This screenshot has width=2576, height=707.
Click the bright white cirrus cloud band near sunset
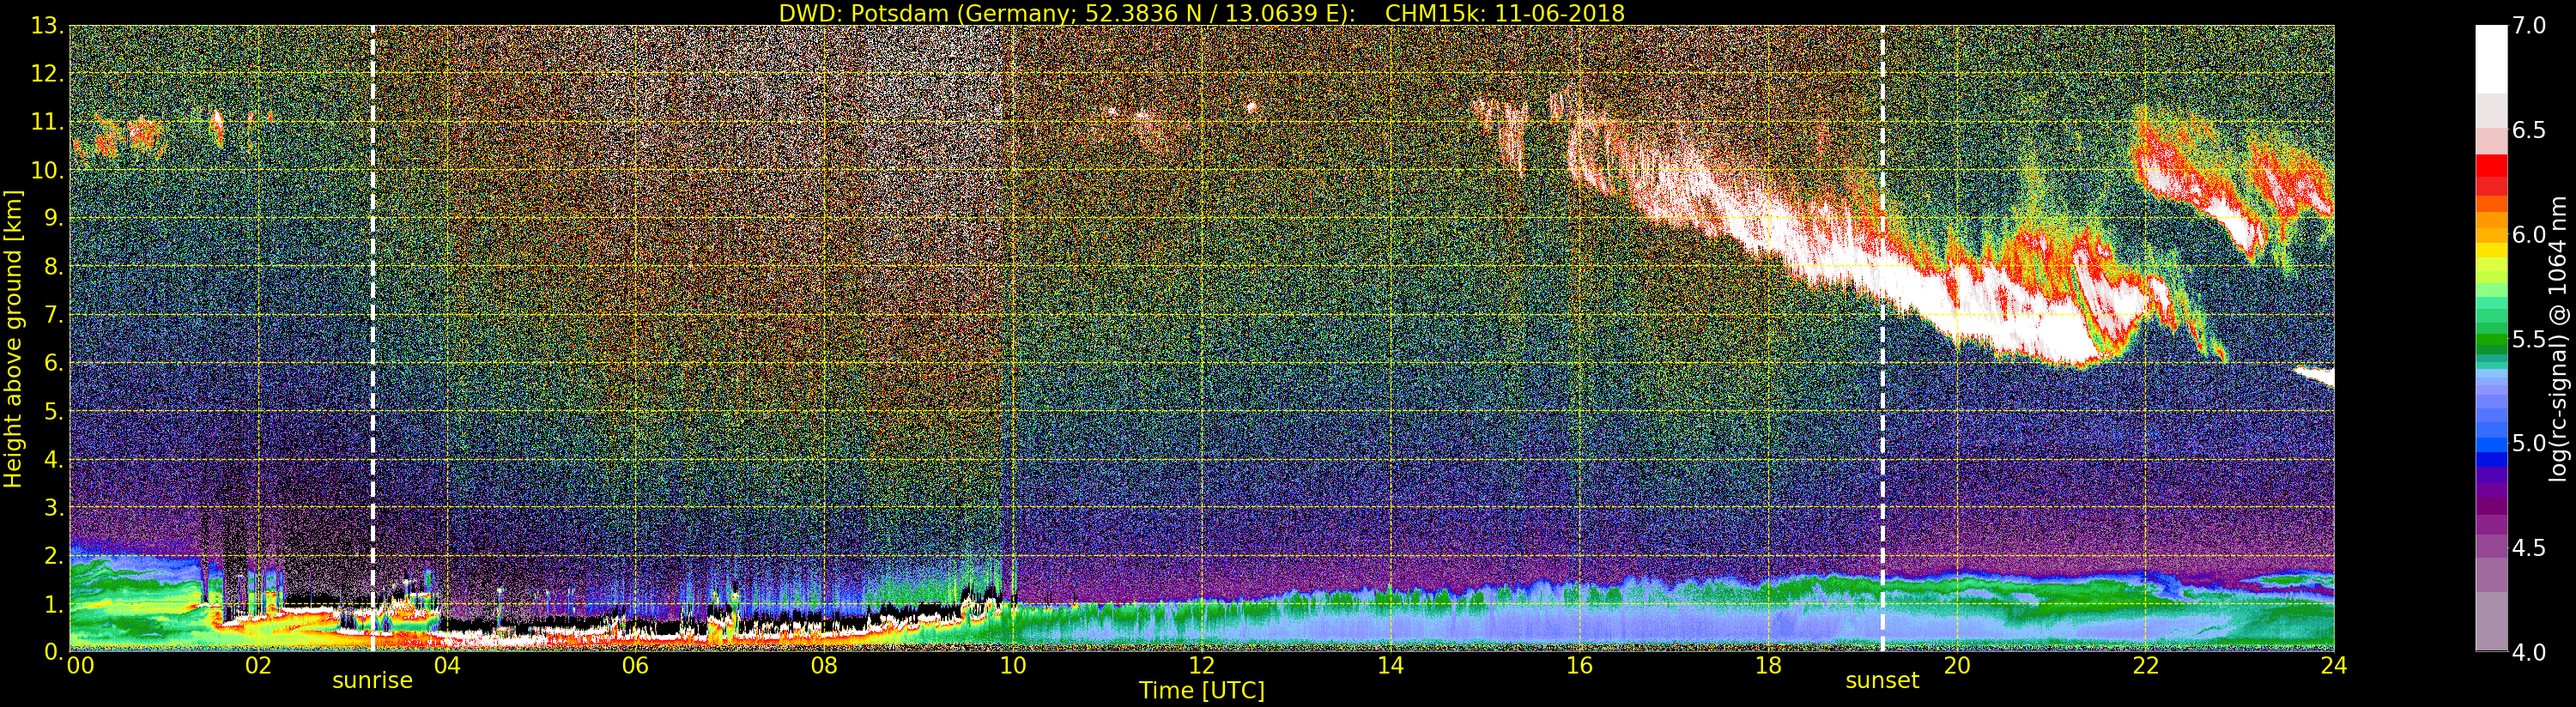(1900, 275)
